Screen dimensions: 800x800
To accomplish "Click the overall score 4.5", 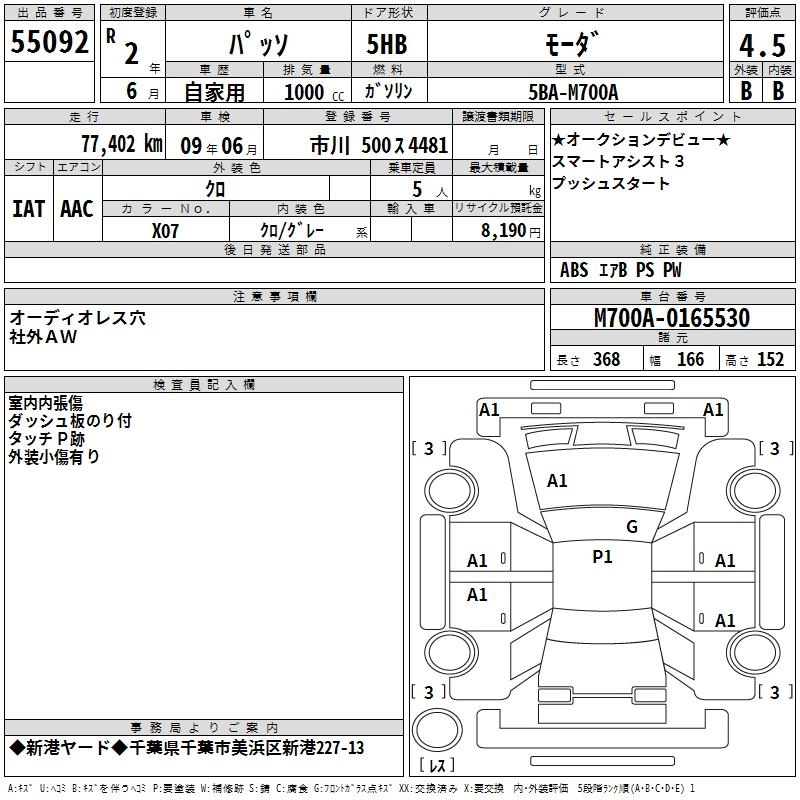I will (763, 45).
